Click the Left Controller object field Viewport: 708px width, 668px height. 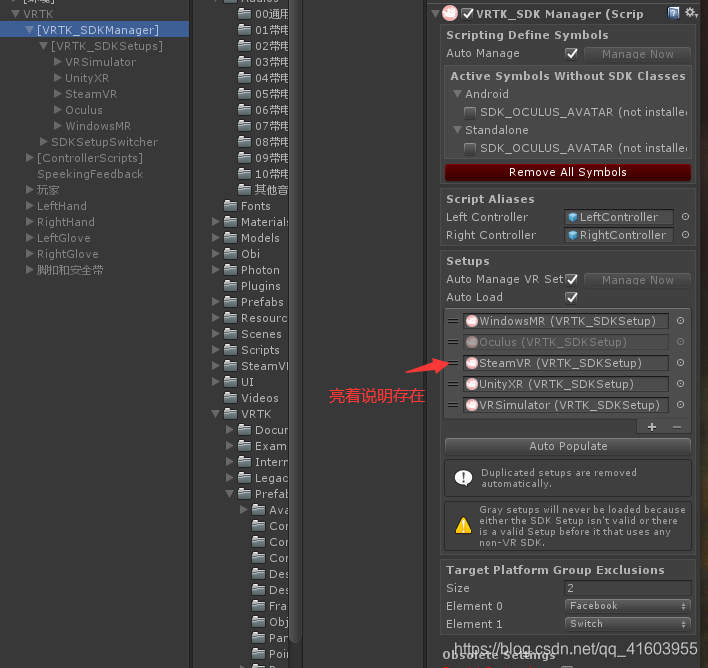[619, 217]
